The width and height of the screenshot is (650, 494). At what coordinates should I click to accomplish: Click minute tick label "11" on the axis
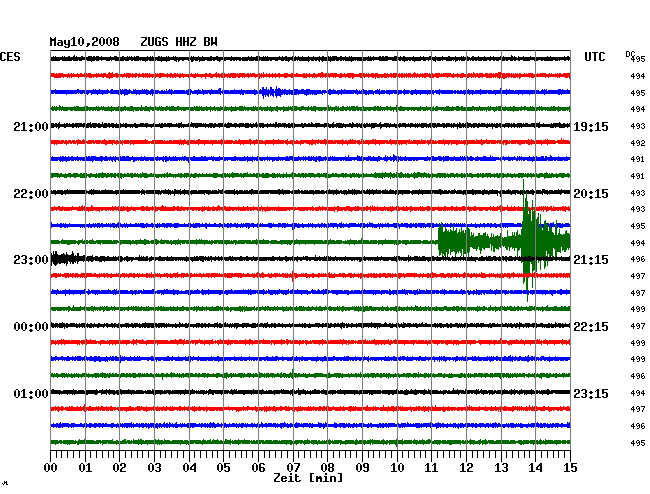coord(431,468)
